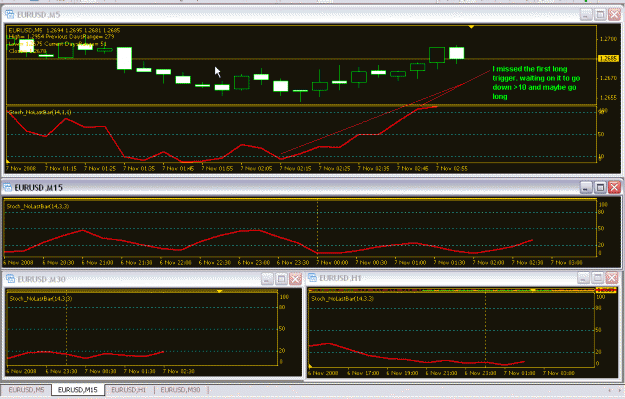
Task: Click the last white candle on the M5 chart
Action: coord(457,53)
